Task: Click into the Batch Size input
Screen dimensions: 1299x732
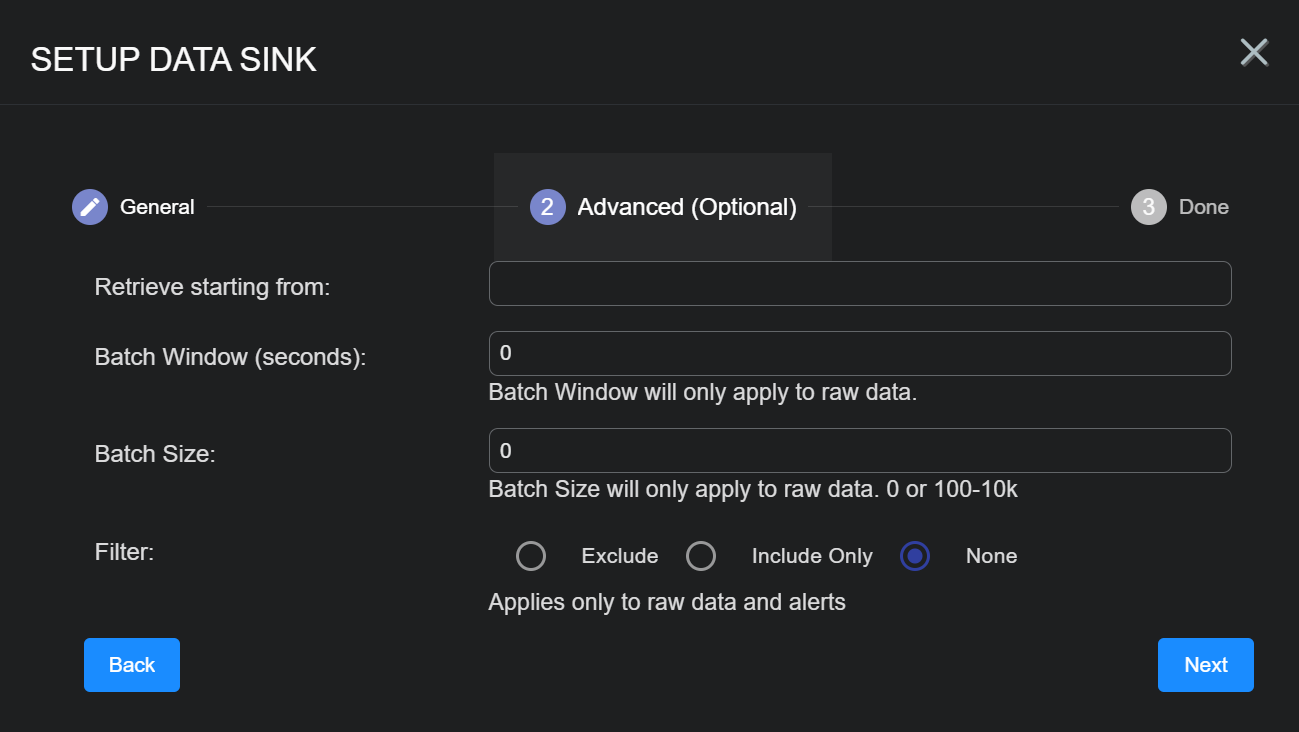Action: 859,451
